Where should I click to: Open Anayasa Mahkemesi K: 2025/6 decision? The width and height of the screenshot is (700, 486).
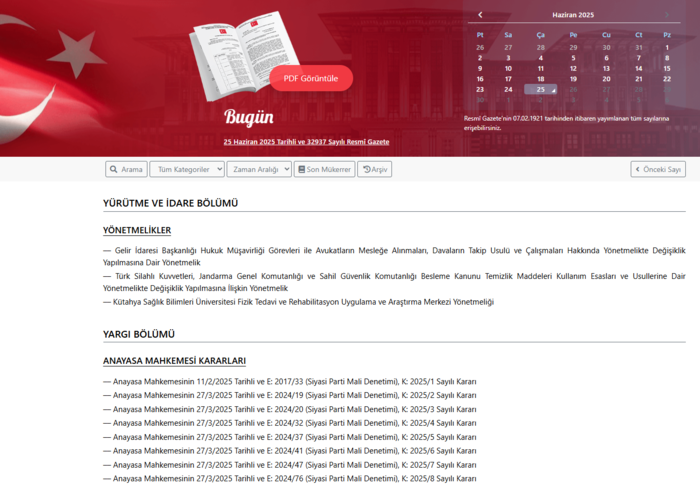[290, 451]
